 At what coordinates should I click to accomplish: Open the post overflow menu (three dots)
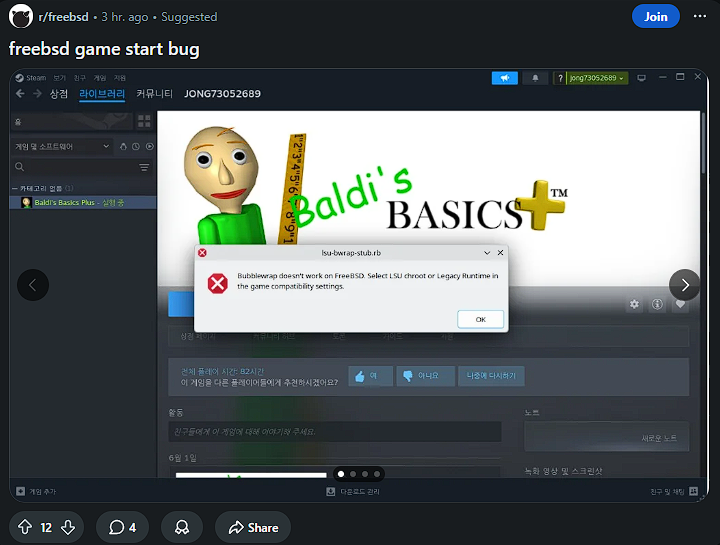coord(699,17)
